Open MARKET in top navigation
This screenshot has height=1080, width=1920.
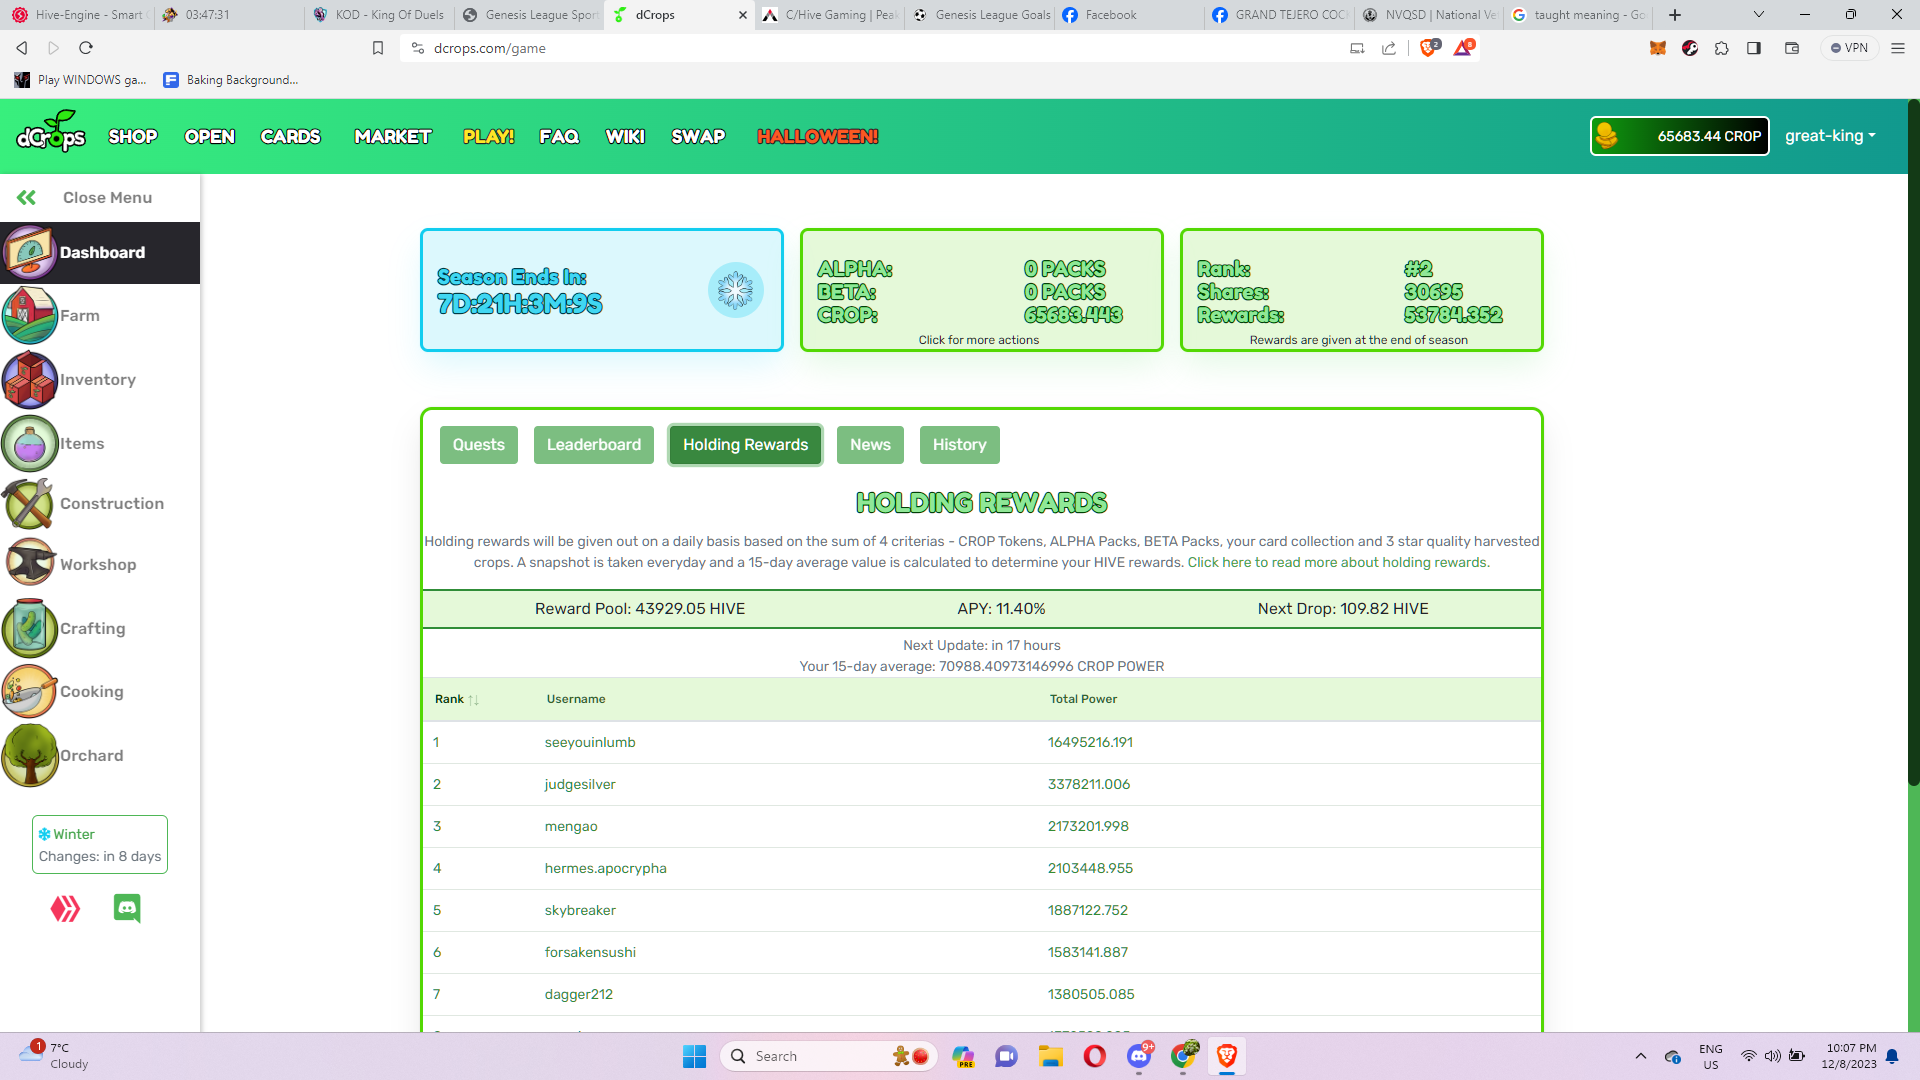point(393,136)
